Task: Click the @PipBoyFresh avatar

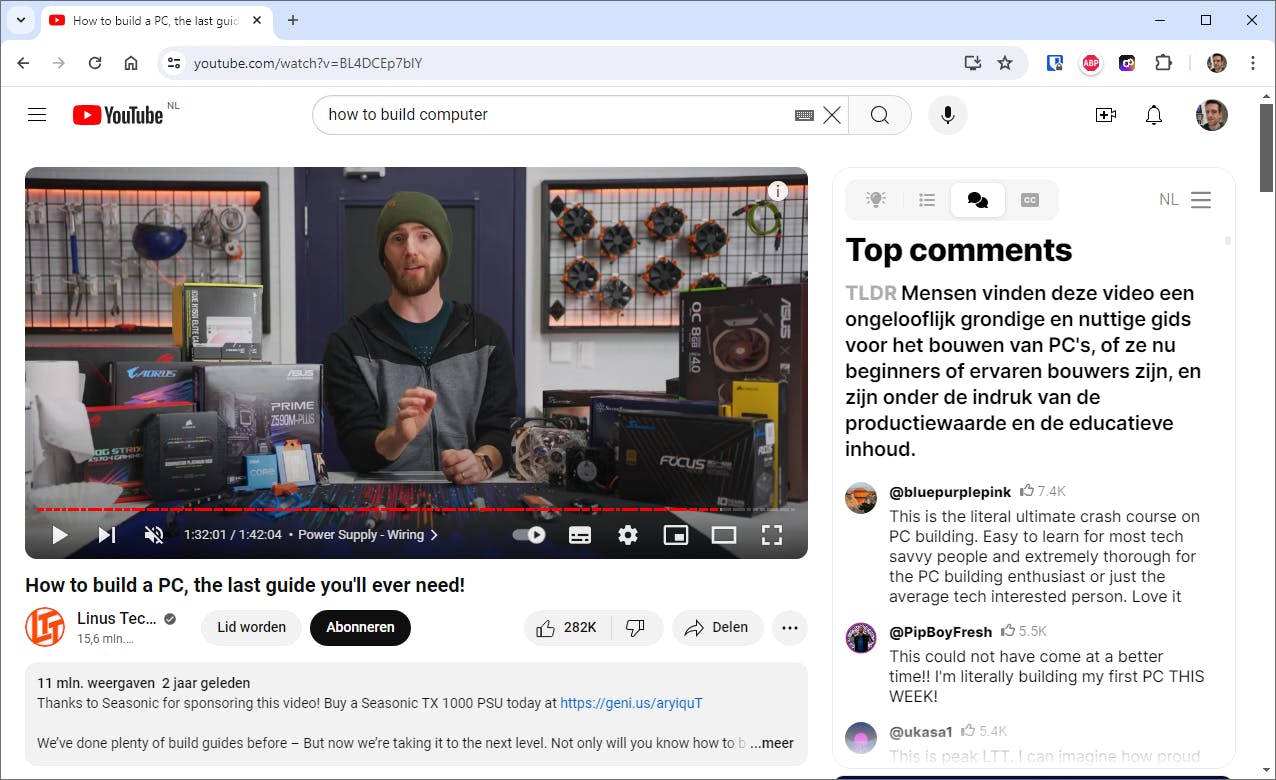Action: (x=861, y=638)
